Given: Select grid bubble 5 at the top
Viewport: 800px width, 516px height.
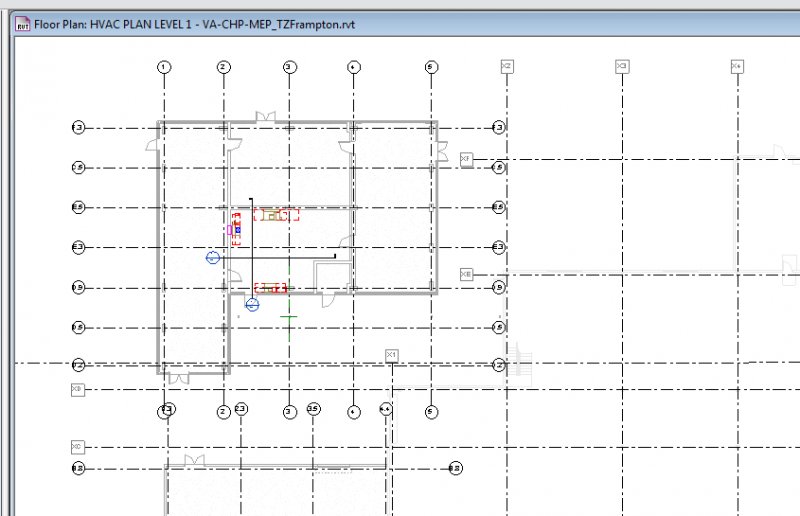Looking at the screenshot, I should click(431, 67).
